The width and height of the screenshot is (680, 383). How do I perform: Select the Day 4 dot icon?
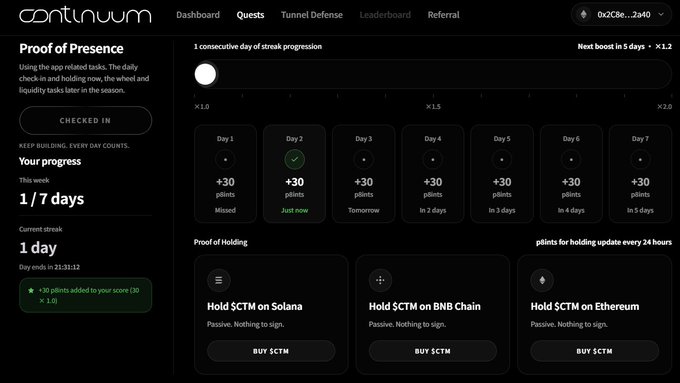coord(433,160)
